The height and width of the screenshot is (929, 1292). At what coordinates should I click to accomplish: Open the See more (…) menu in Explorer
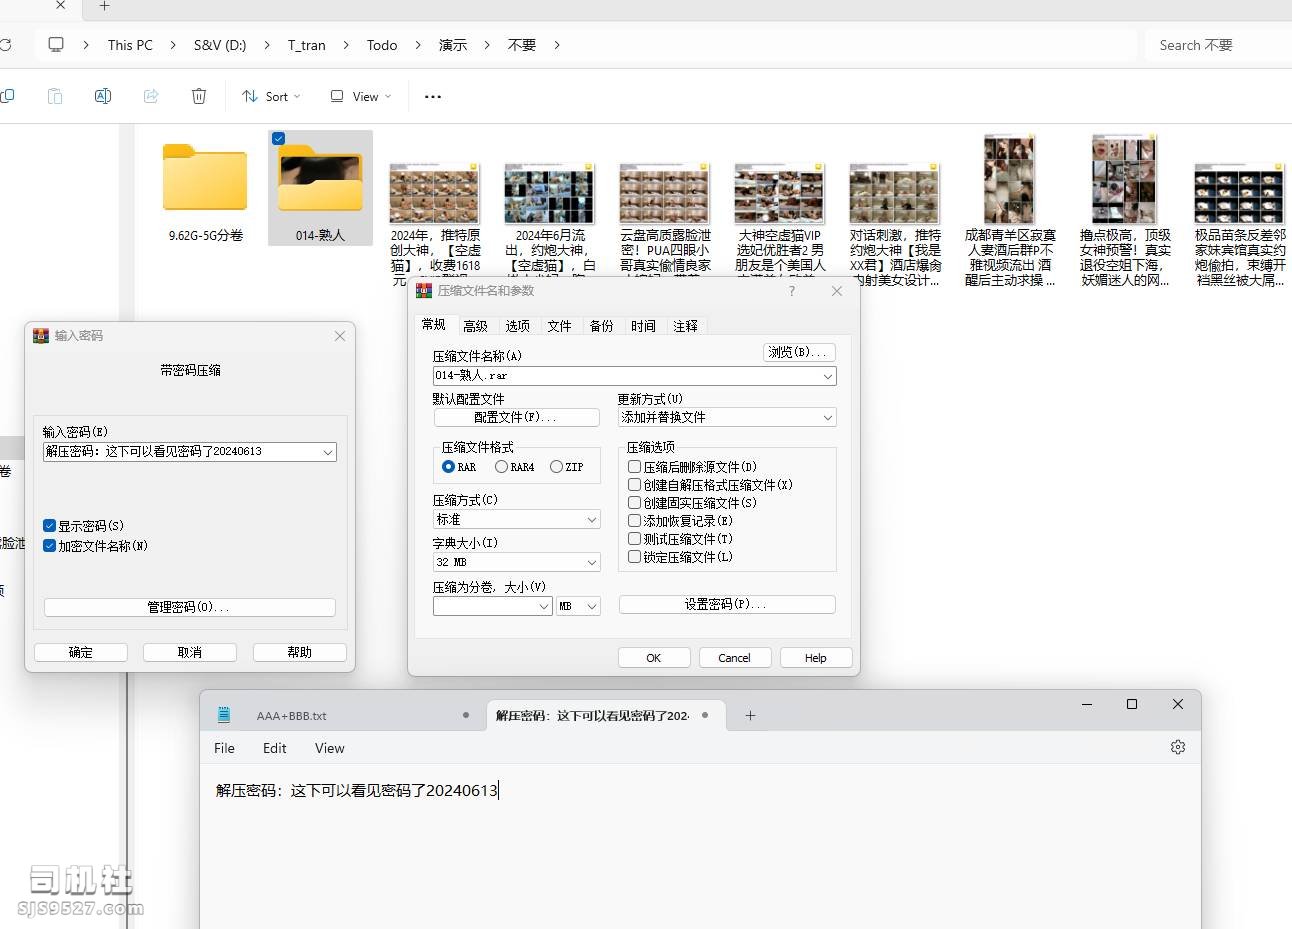click(x=433, y=97)
